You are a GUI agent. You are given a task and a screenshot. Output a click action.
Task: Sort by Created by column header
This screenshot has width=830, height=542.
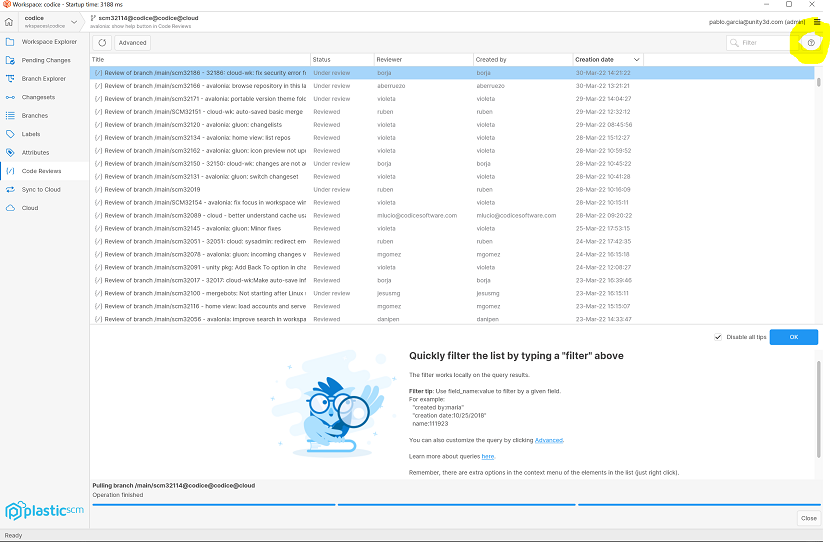point(523,59)
